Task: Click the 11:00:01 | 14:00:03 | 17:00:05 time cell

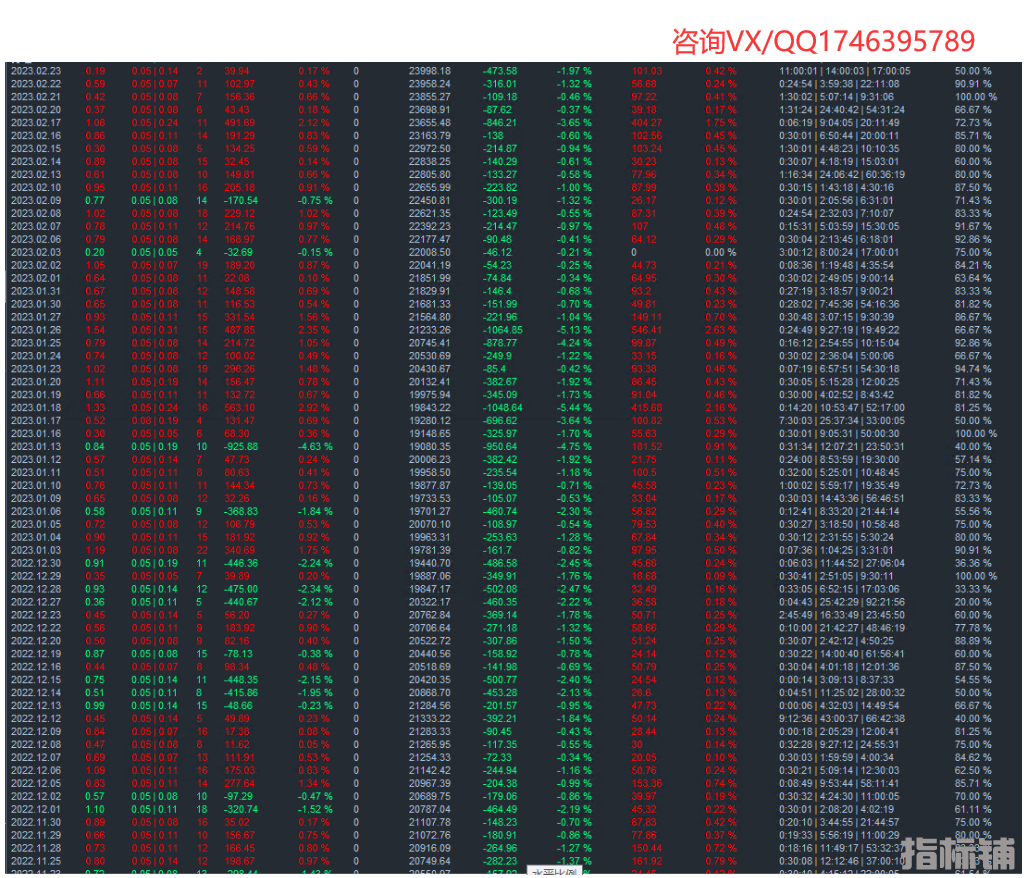Action: tap(845, 71)
